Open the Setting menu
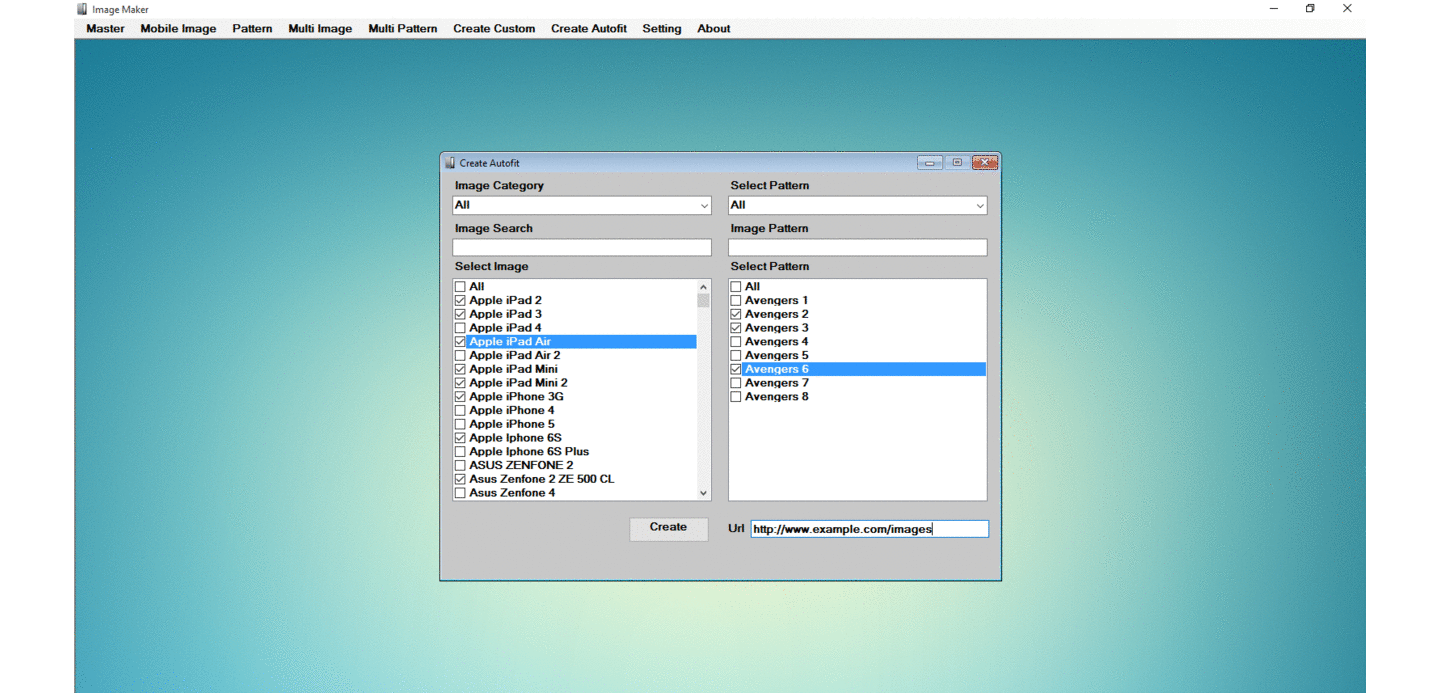Image resolution: width=1441 pixels, height=693 pixels. [661, 29]
